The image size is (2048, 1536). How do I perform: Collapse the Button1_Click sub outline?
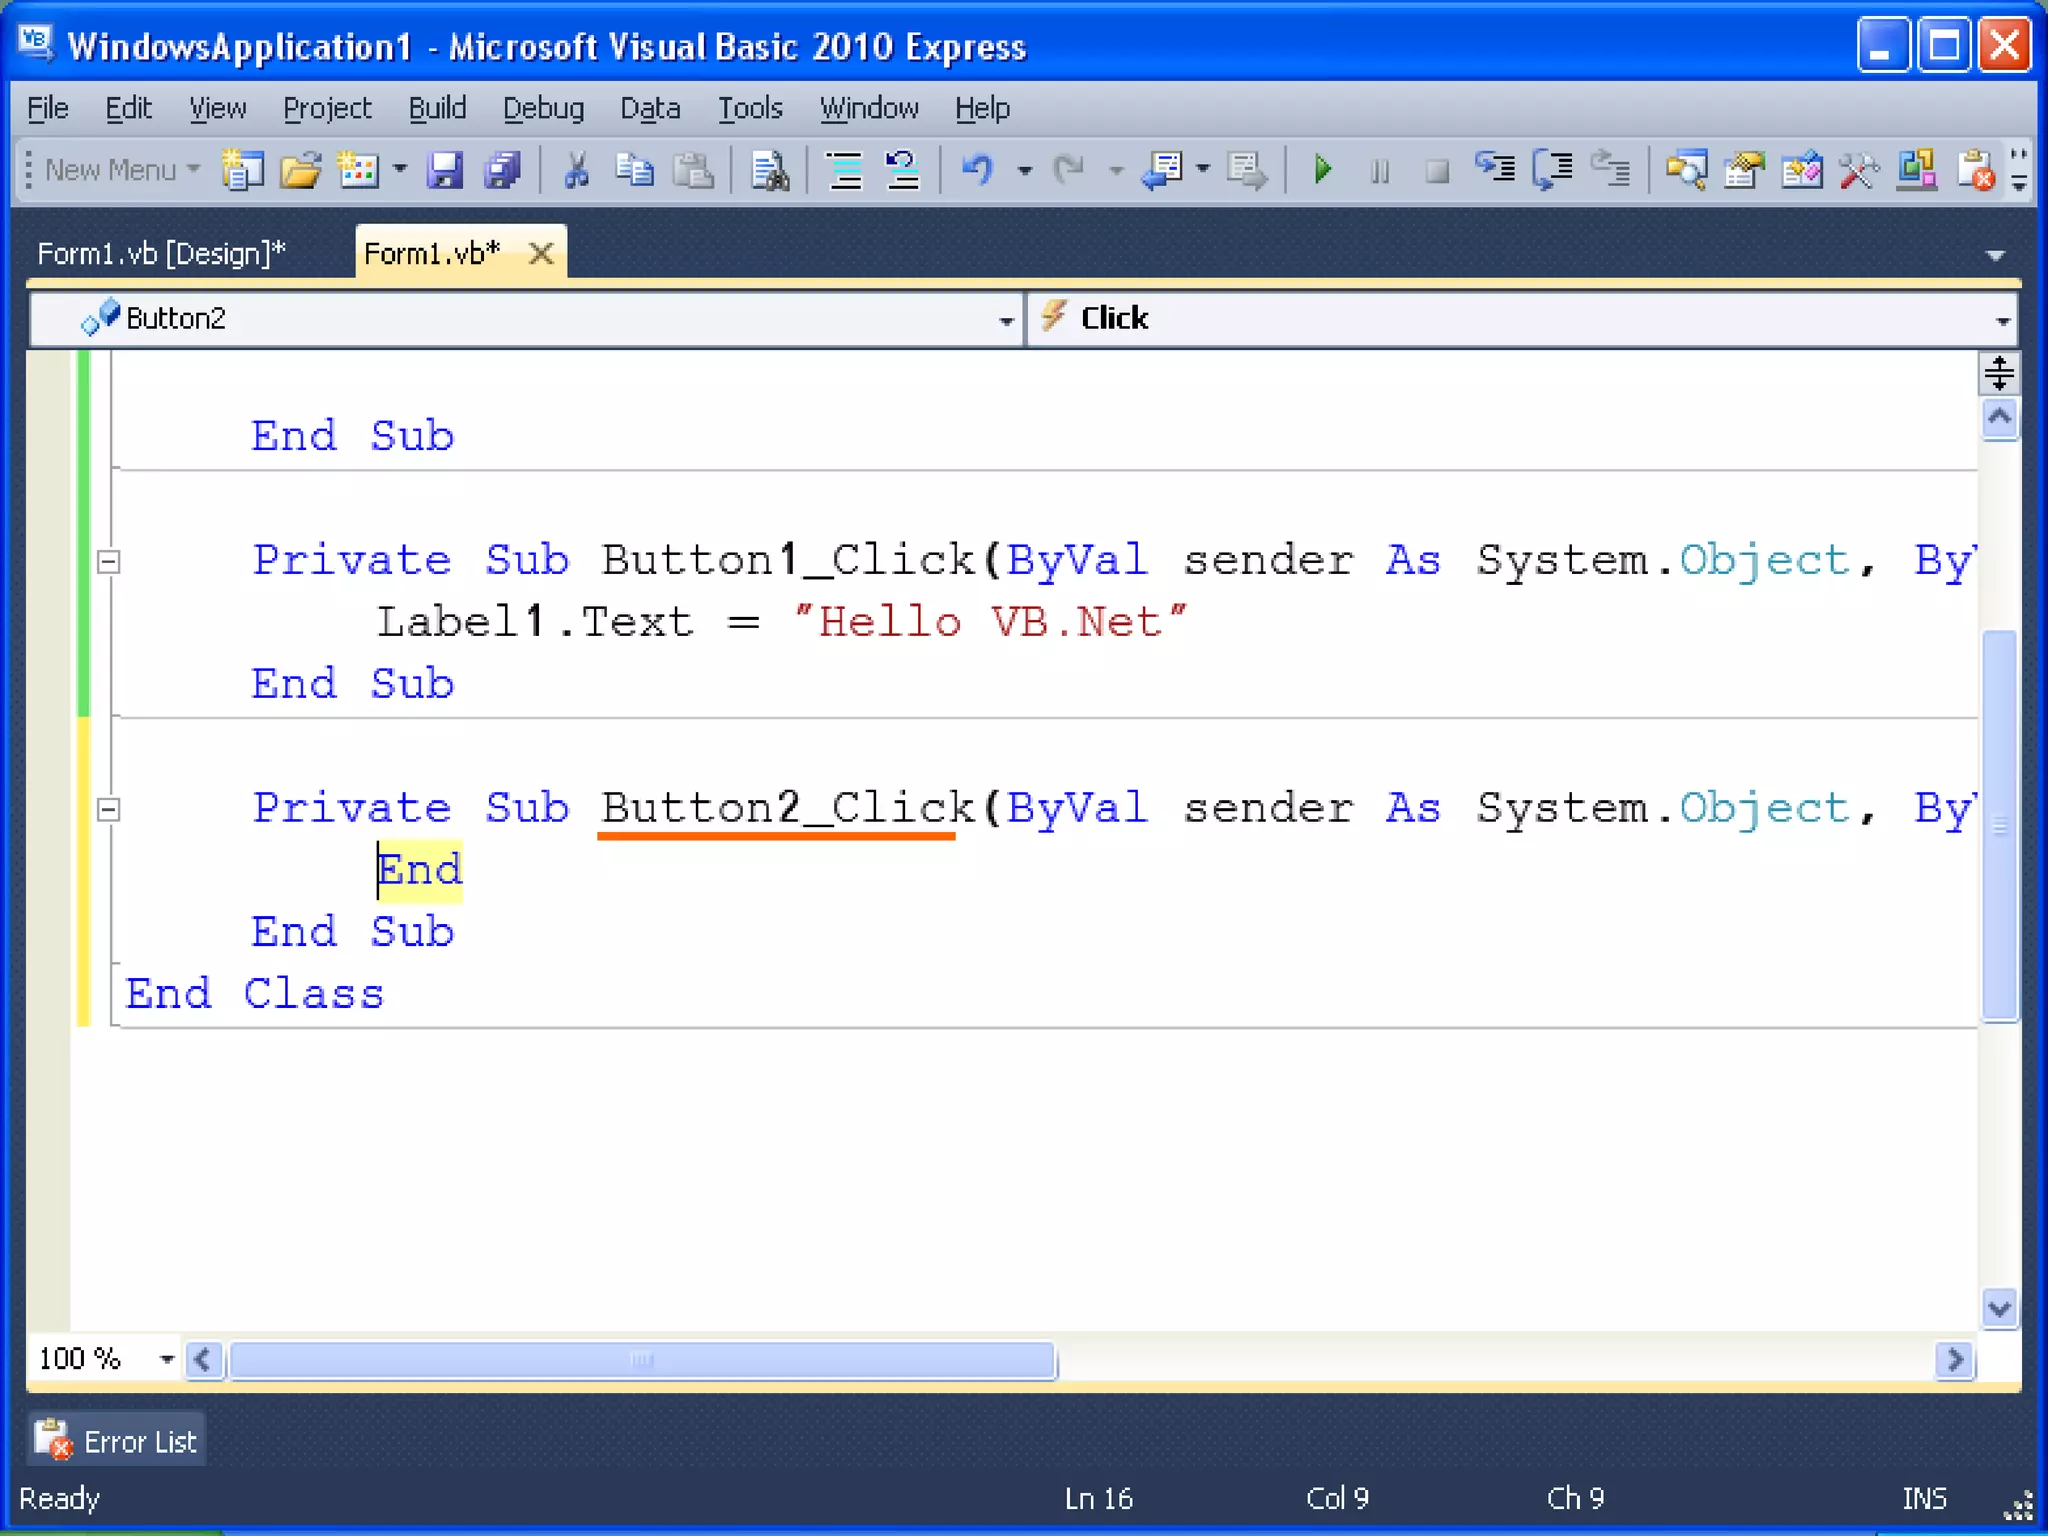(109, 561)
